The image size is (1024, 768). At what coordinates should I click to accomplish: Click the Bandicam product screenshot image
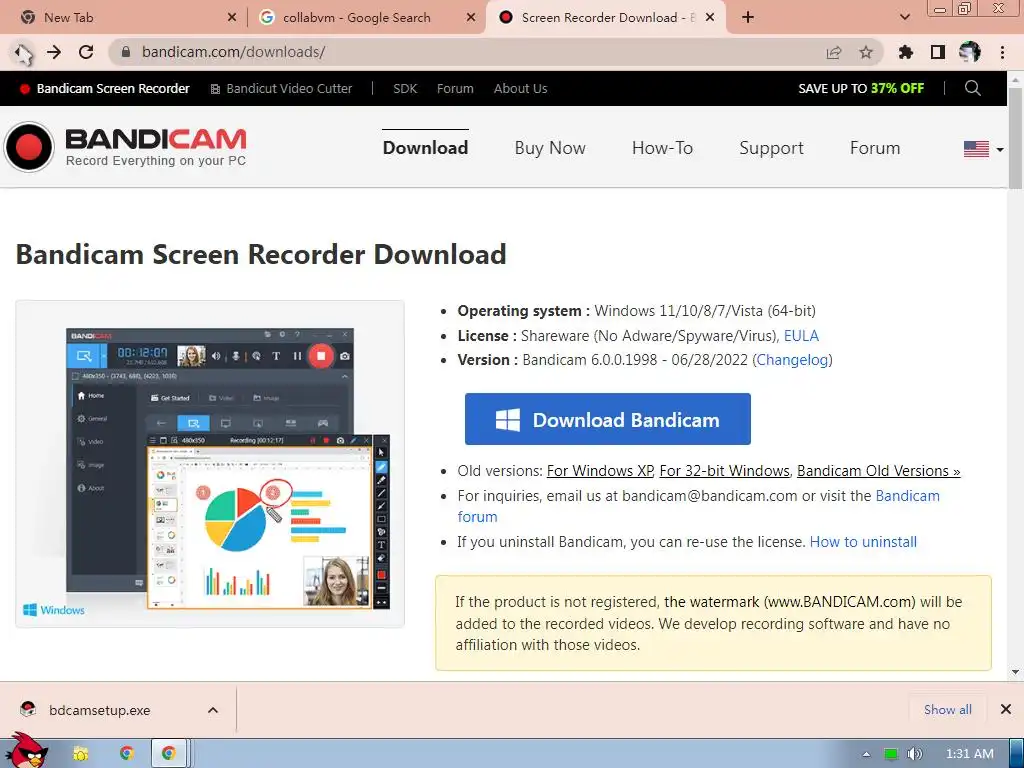210,464
